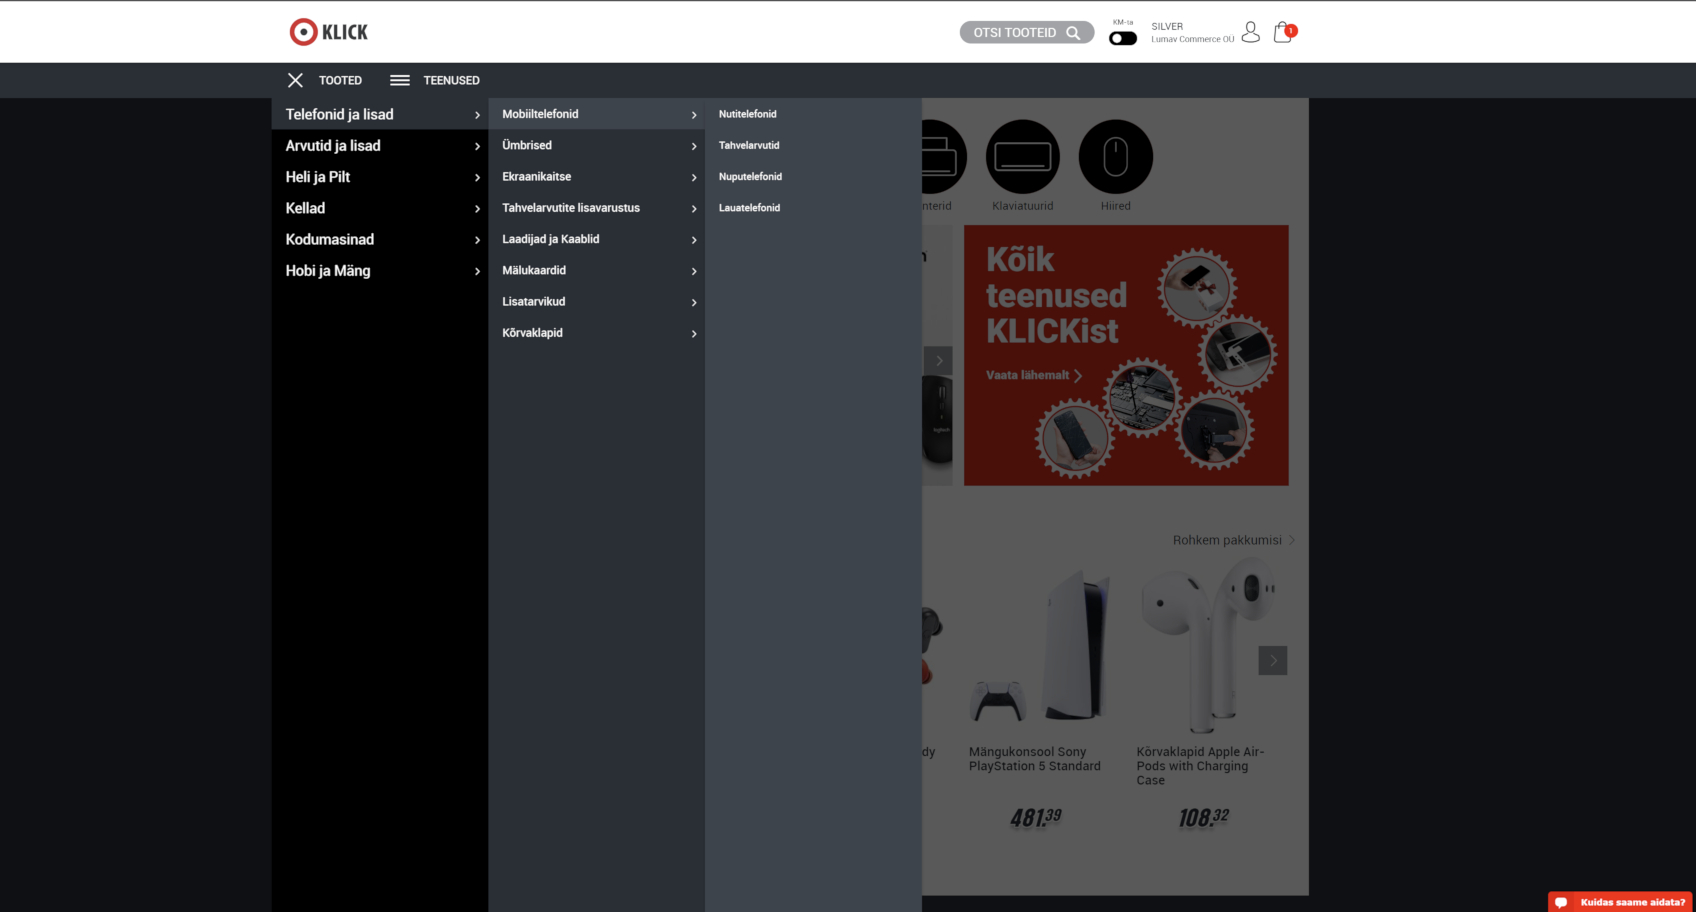1696x912 pixels.
Task: Expand the Mälukaardid chevron
Action: [694, 271]
